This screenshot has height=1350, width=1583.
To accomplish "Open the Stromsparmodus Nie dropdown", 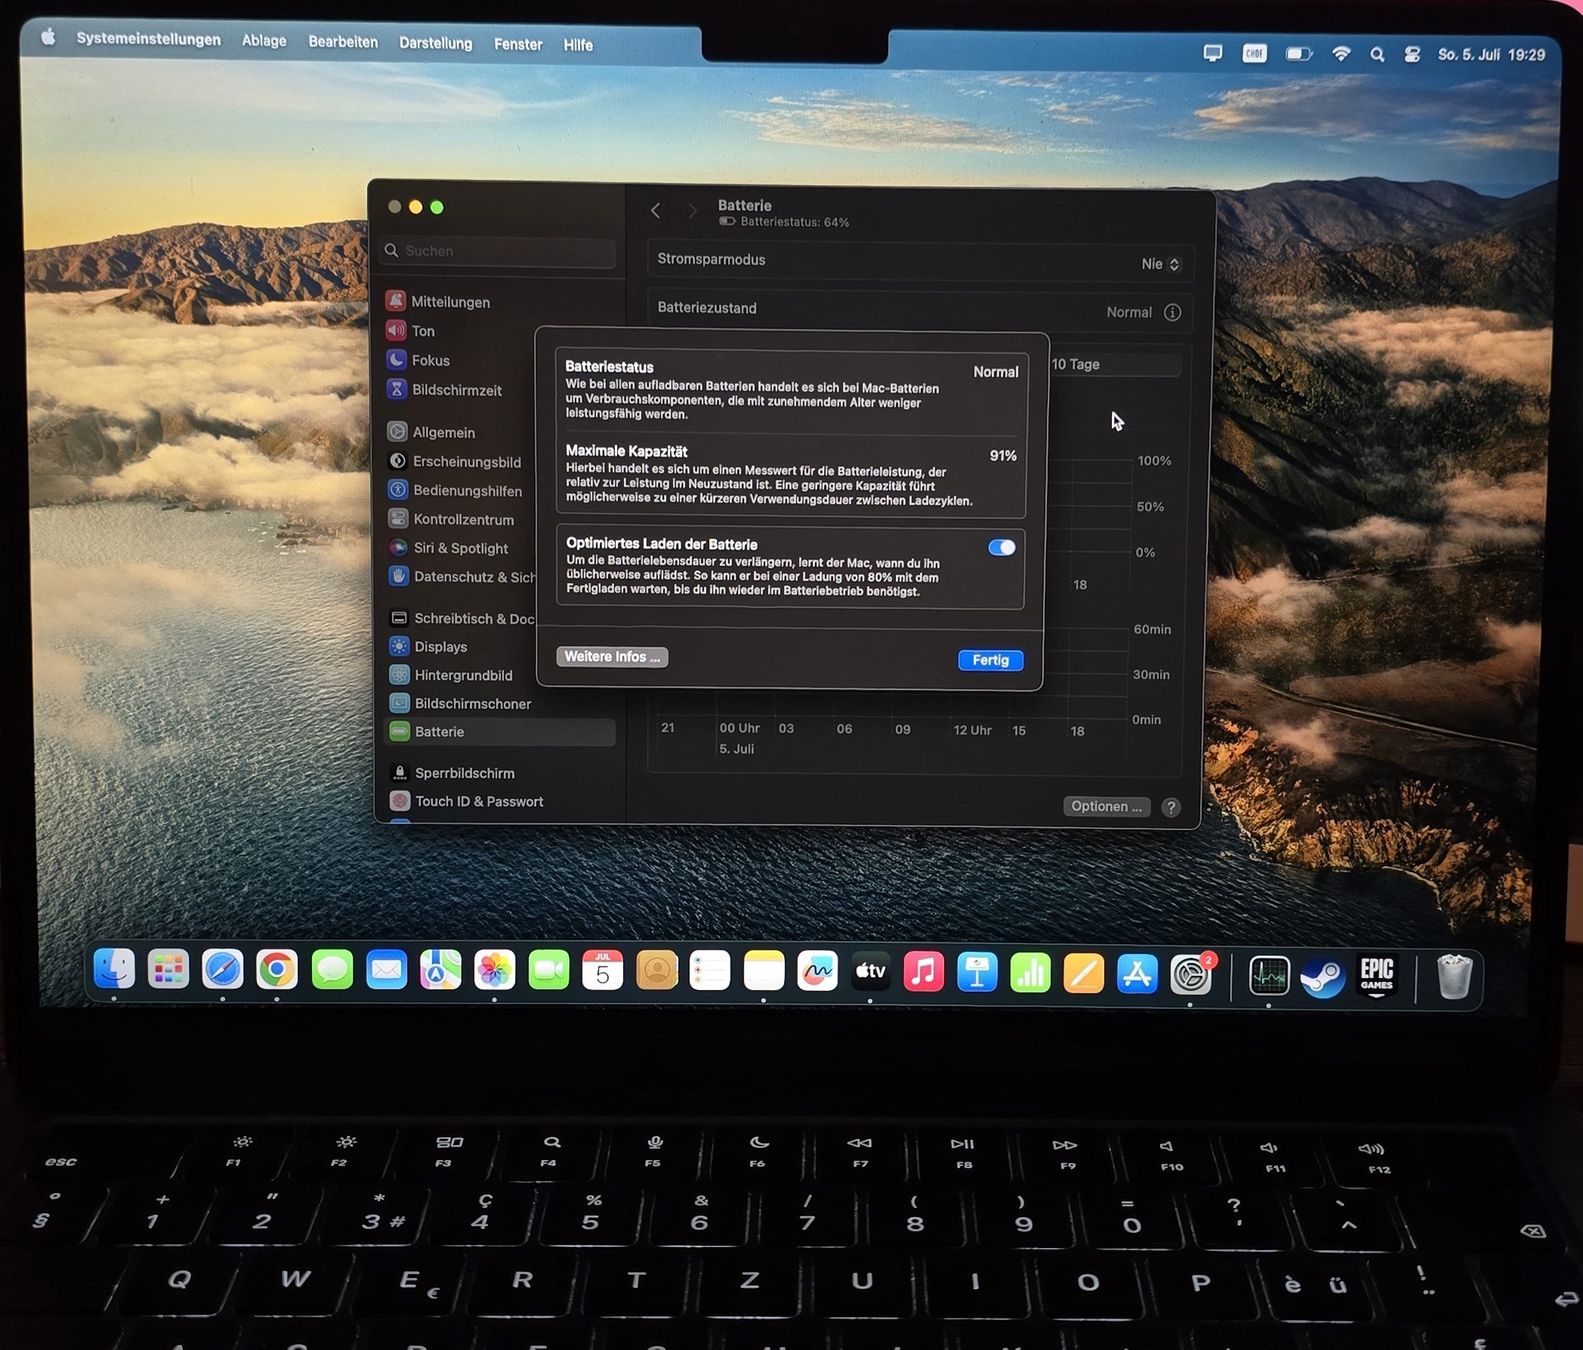I will 1160,264.
